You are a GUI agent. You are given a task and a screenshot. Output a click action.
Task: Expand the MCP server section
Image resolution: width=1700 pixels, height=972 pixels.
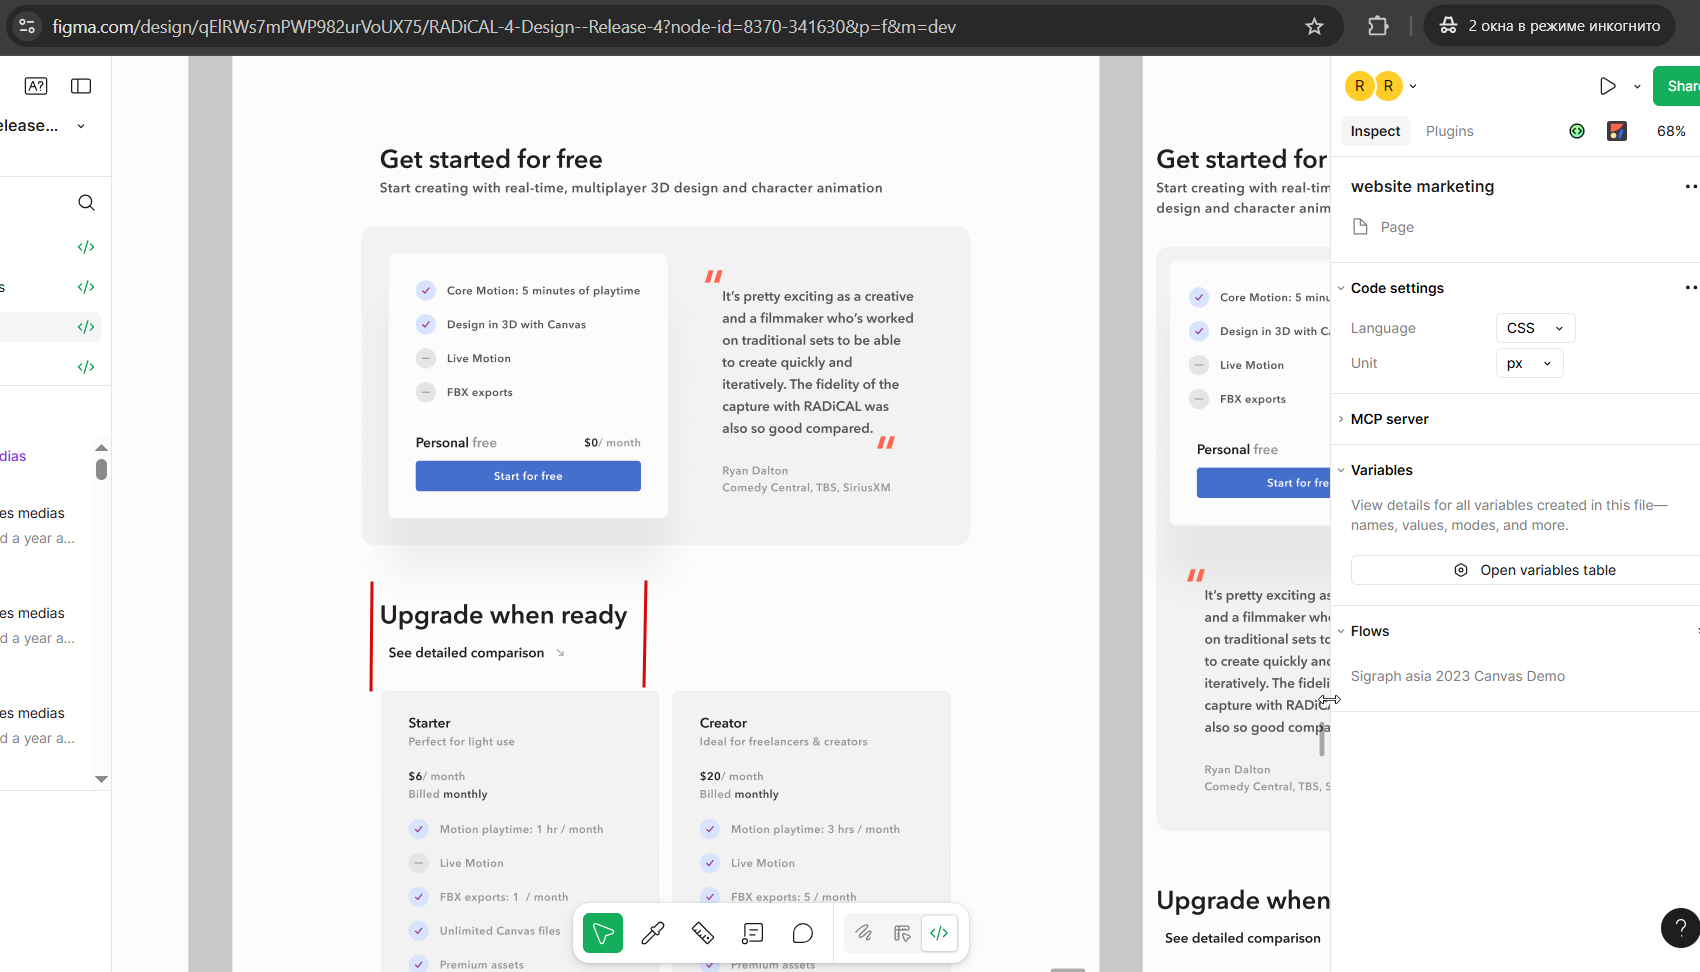point(1341,419)
